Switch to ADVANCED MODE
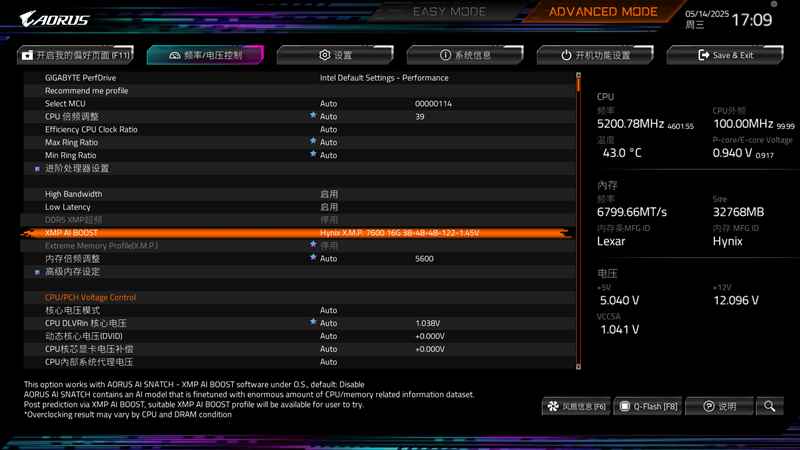This screenshot has width=800, height=450. click(x=603, y=11)
